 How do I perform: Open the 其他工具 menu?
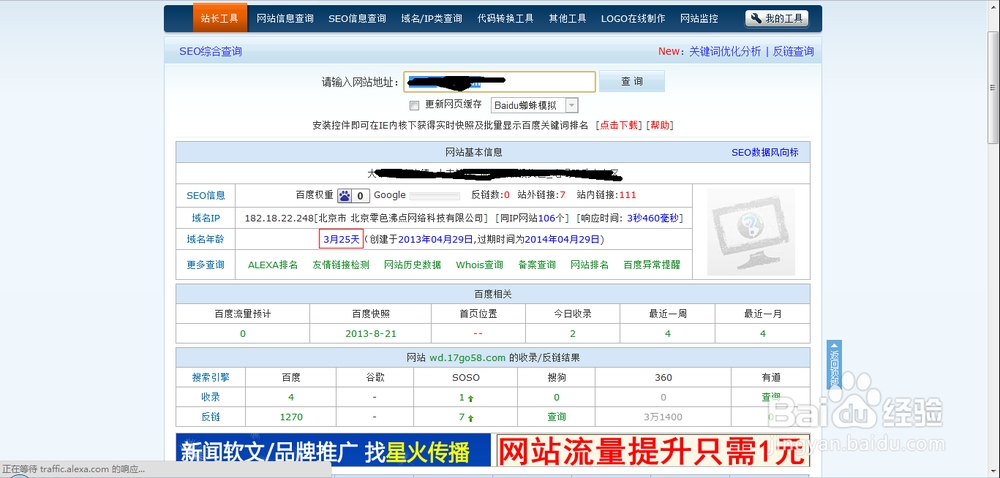tap(568, 18)
